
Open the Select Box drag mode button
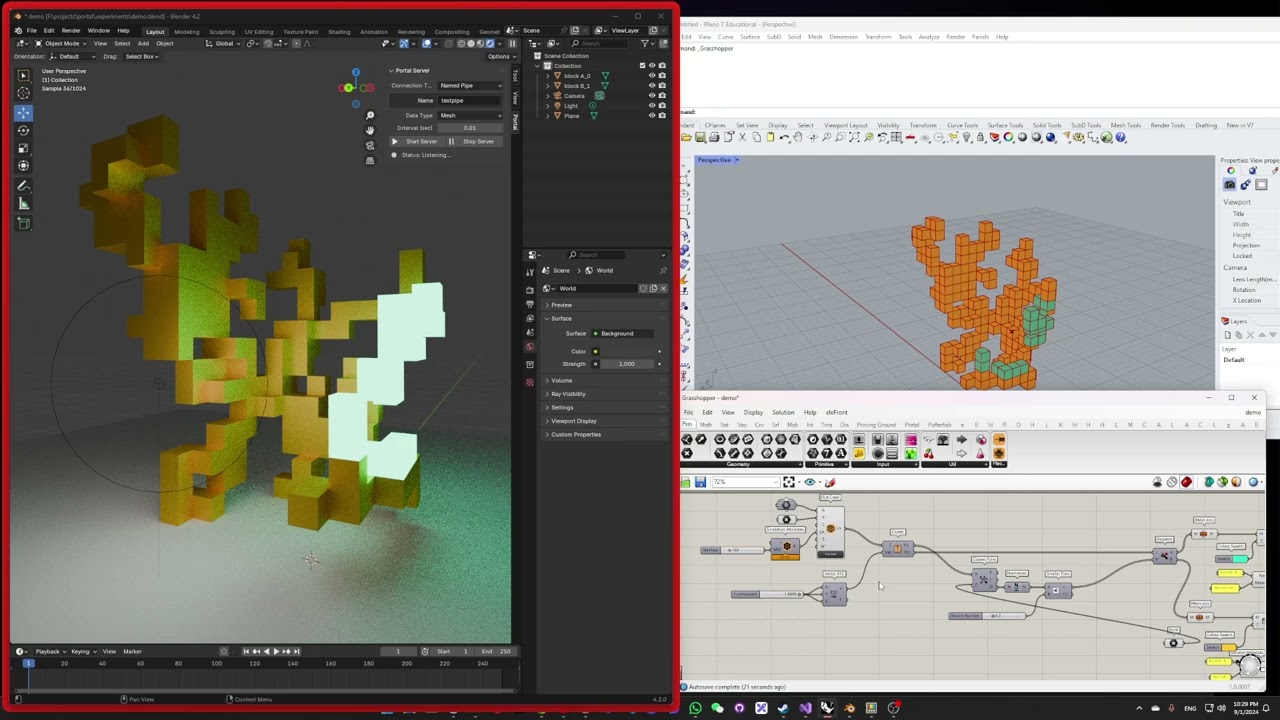coord(141,57)
